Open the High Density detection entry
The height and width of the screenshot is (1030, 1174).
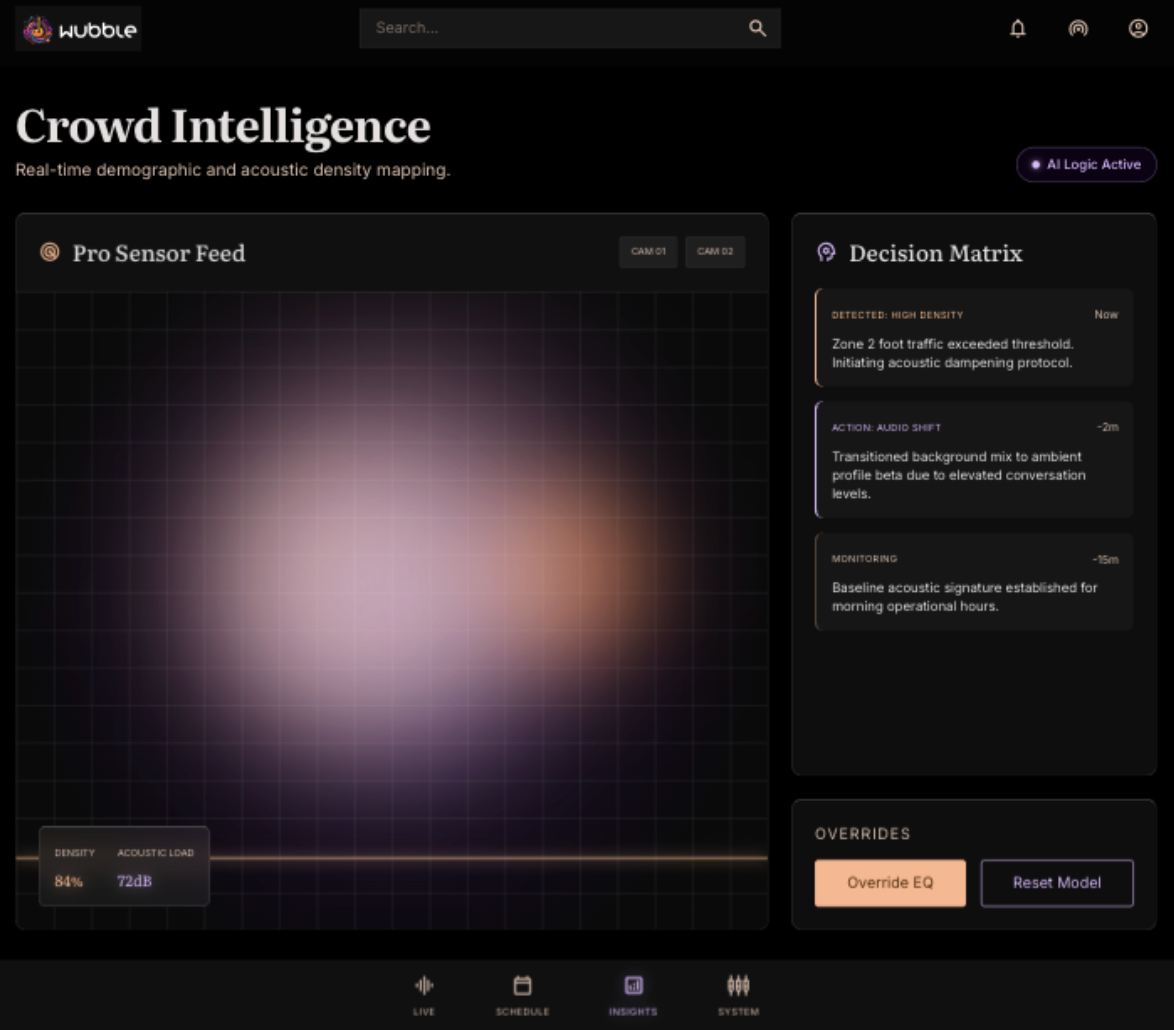click(973, 338)
